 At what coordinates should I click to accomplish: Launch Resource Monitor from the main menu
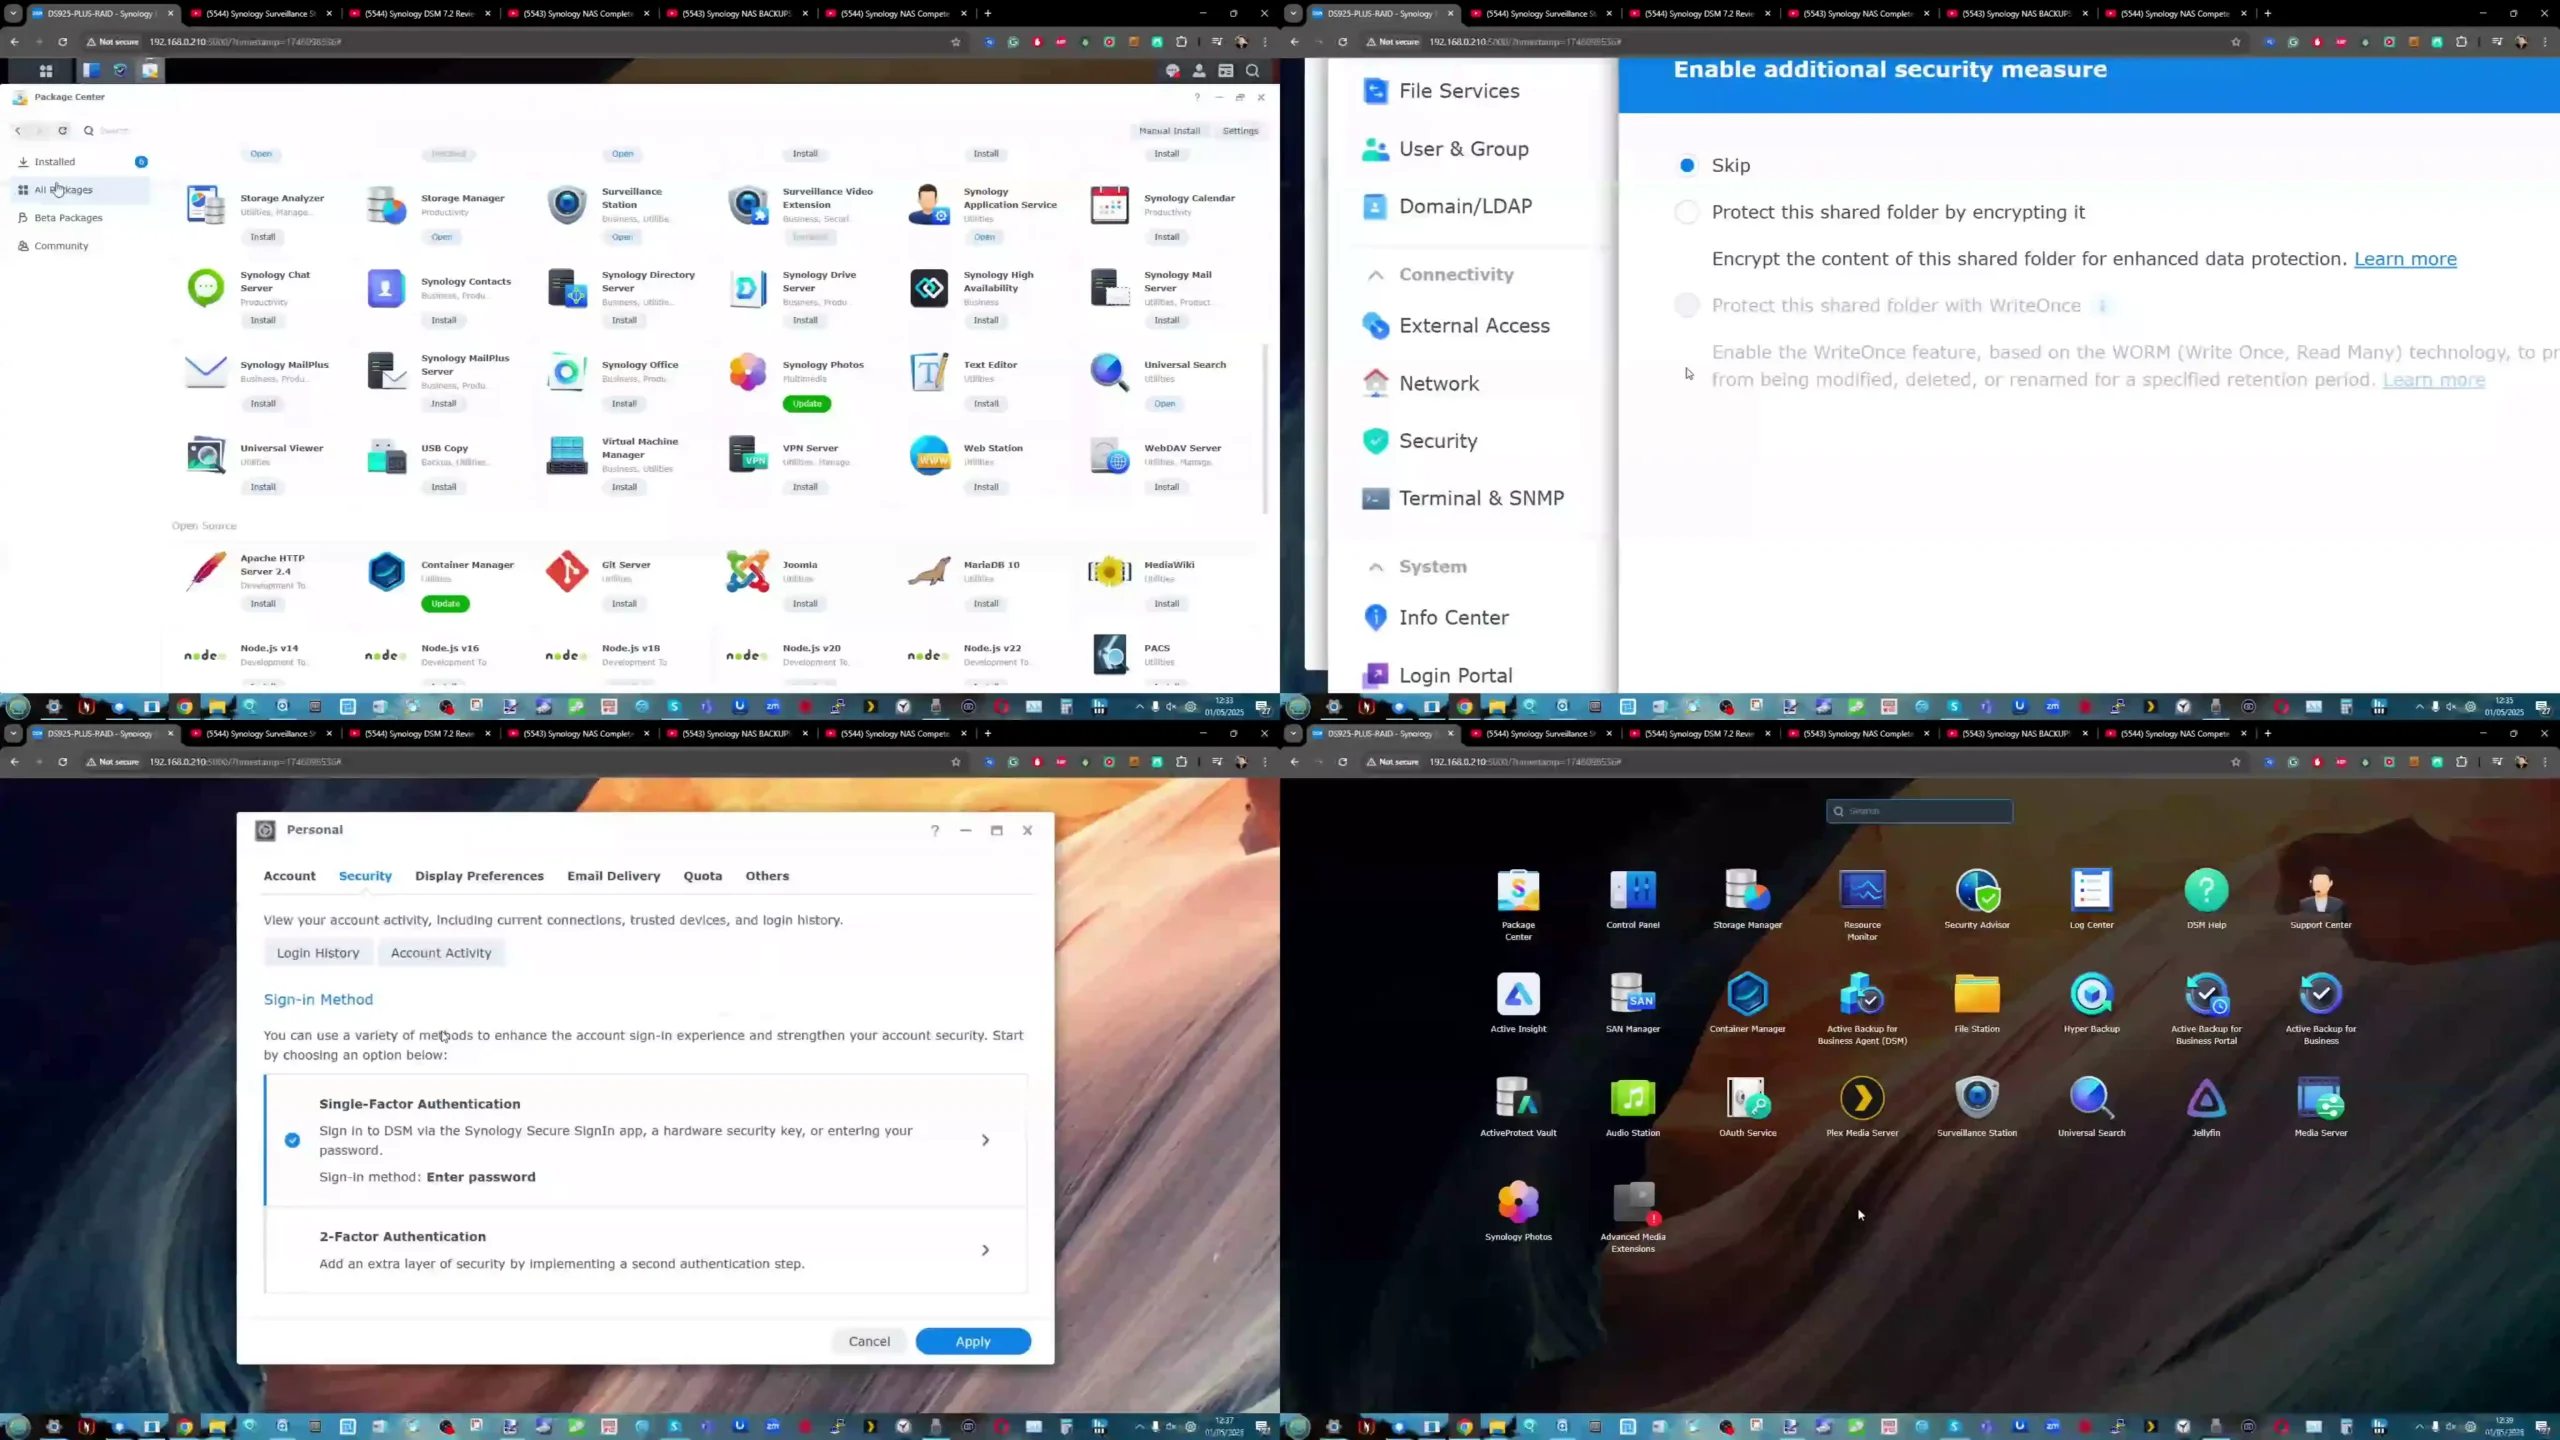(x=1862, y=904)
